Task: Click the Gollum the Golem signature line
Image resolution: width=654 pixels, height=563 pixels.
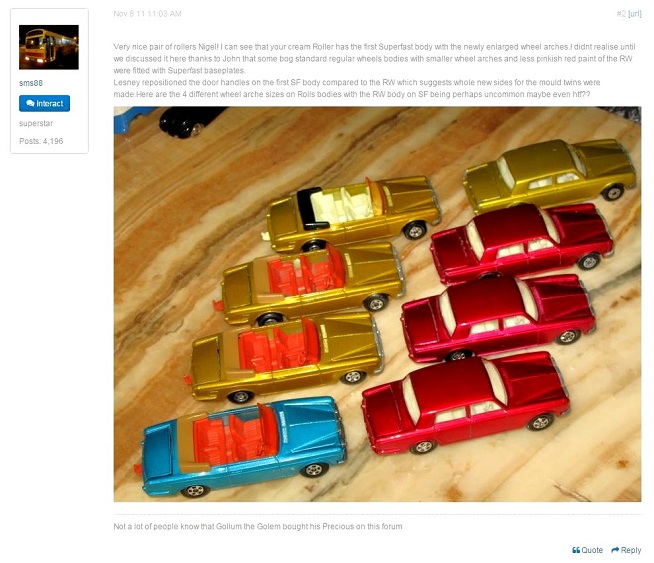Action: (x=258, y=526)
